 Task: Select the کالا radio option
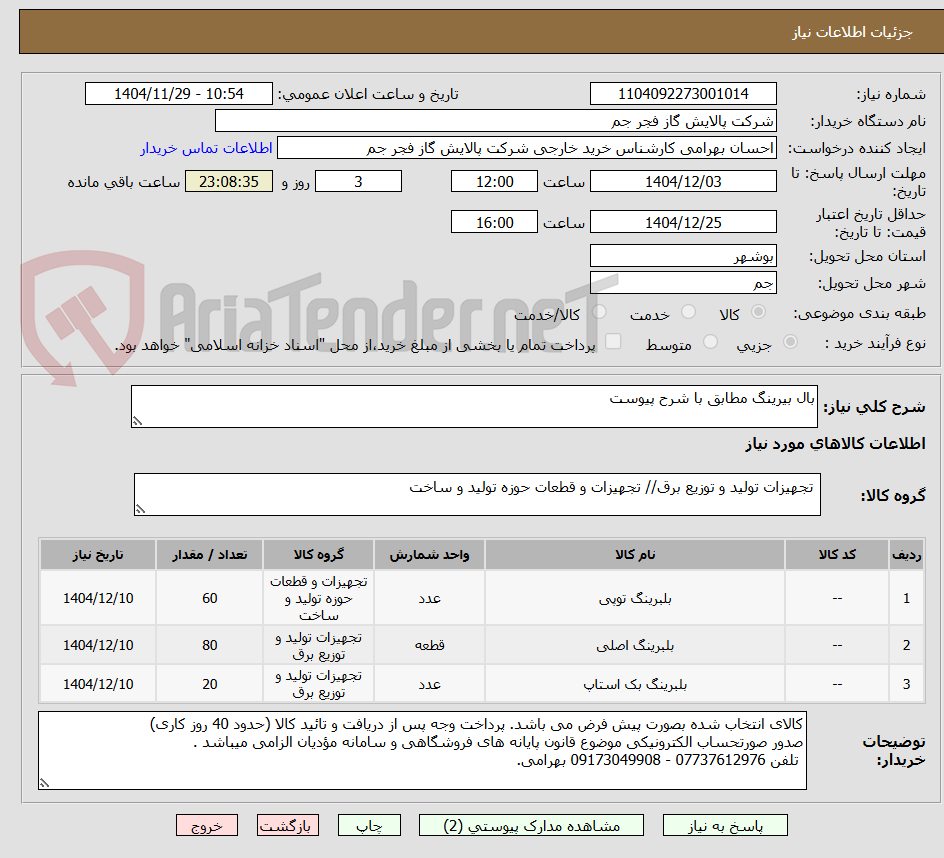[759, 311]
